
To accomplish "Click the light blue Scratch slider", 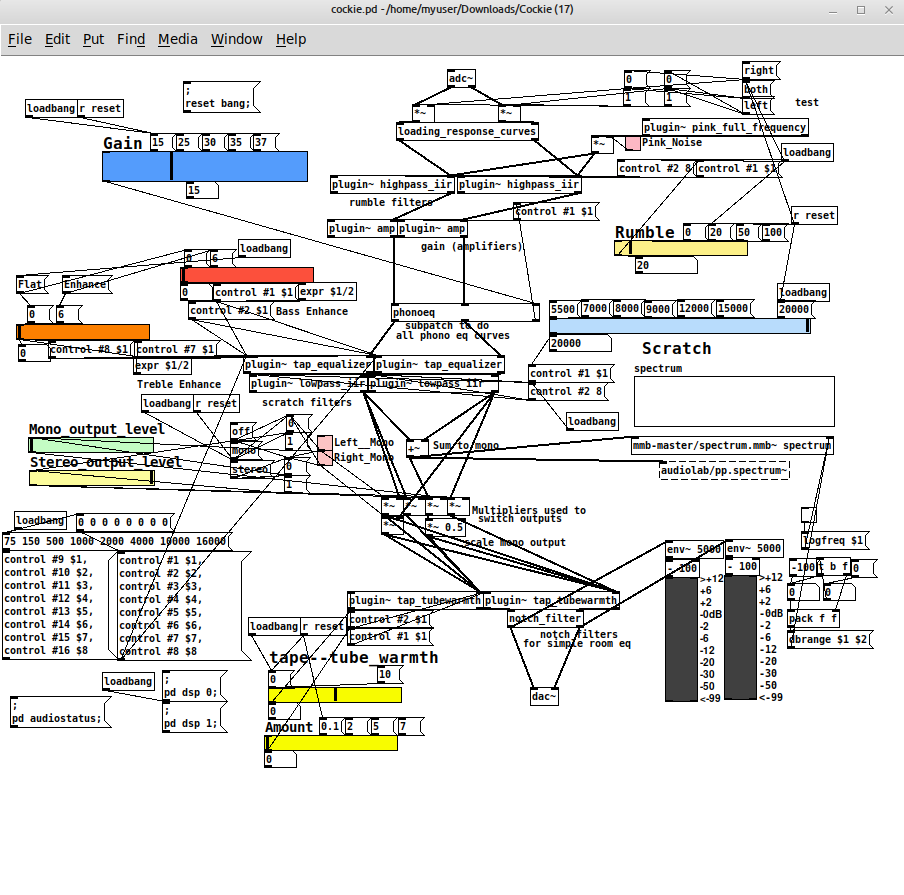I will click(680, 326).
